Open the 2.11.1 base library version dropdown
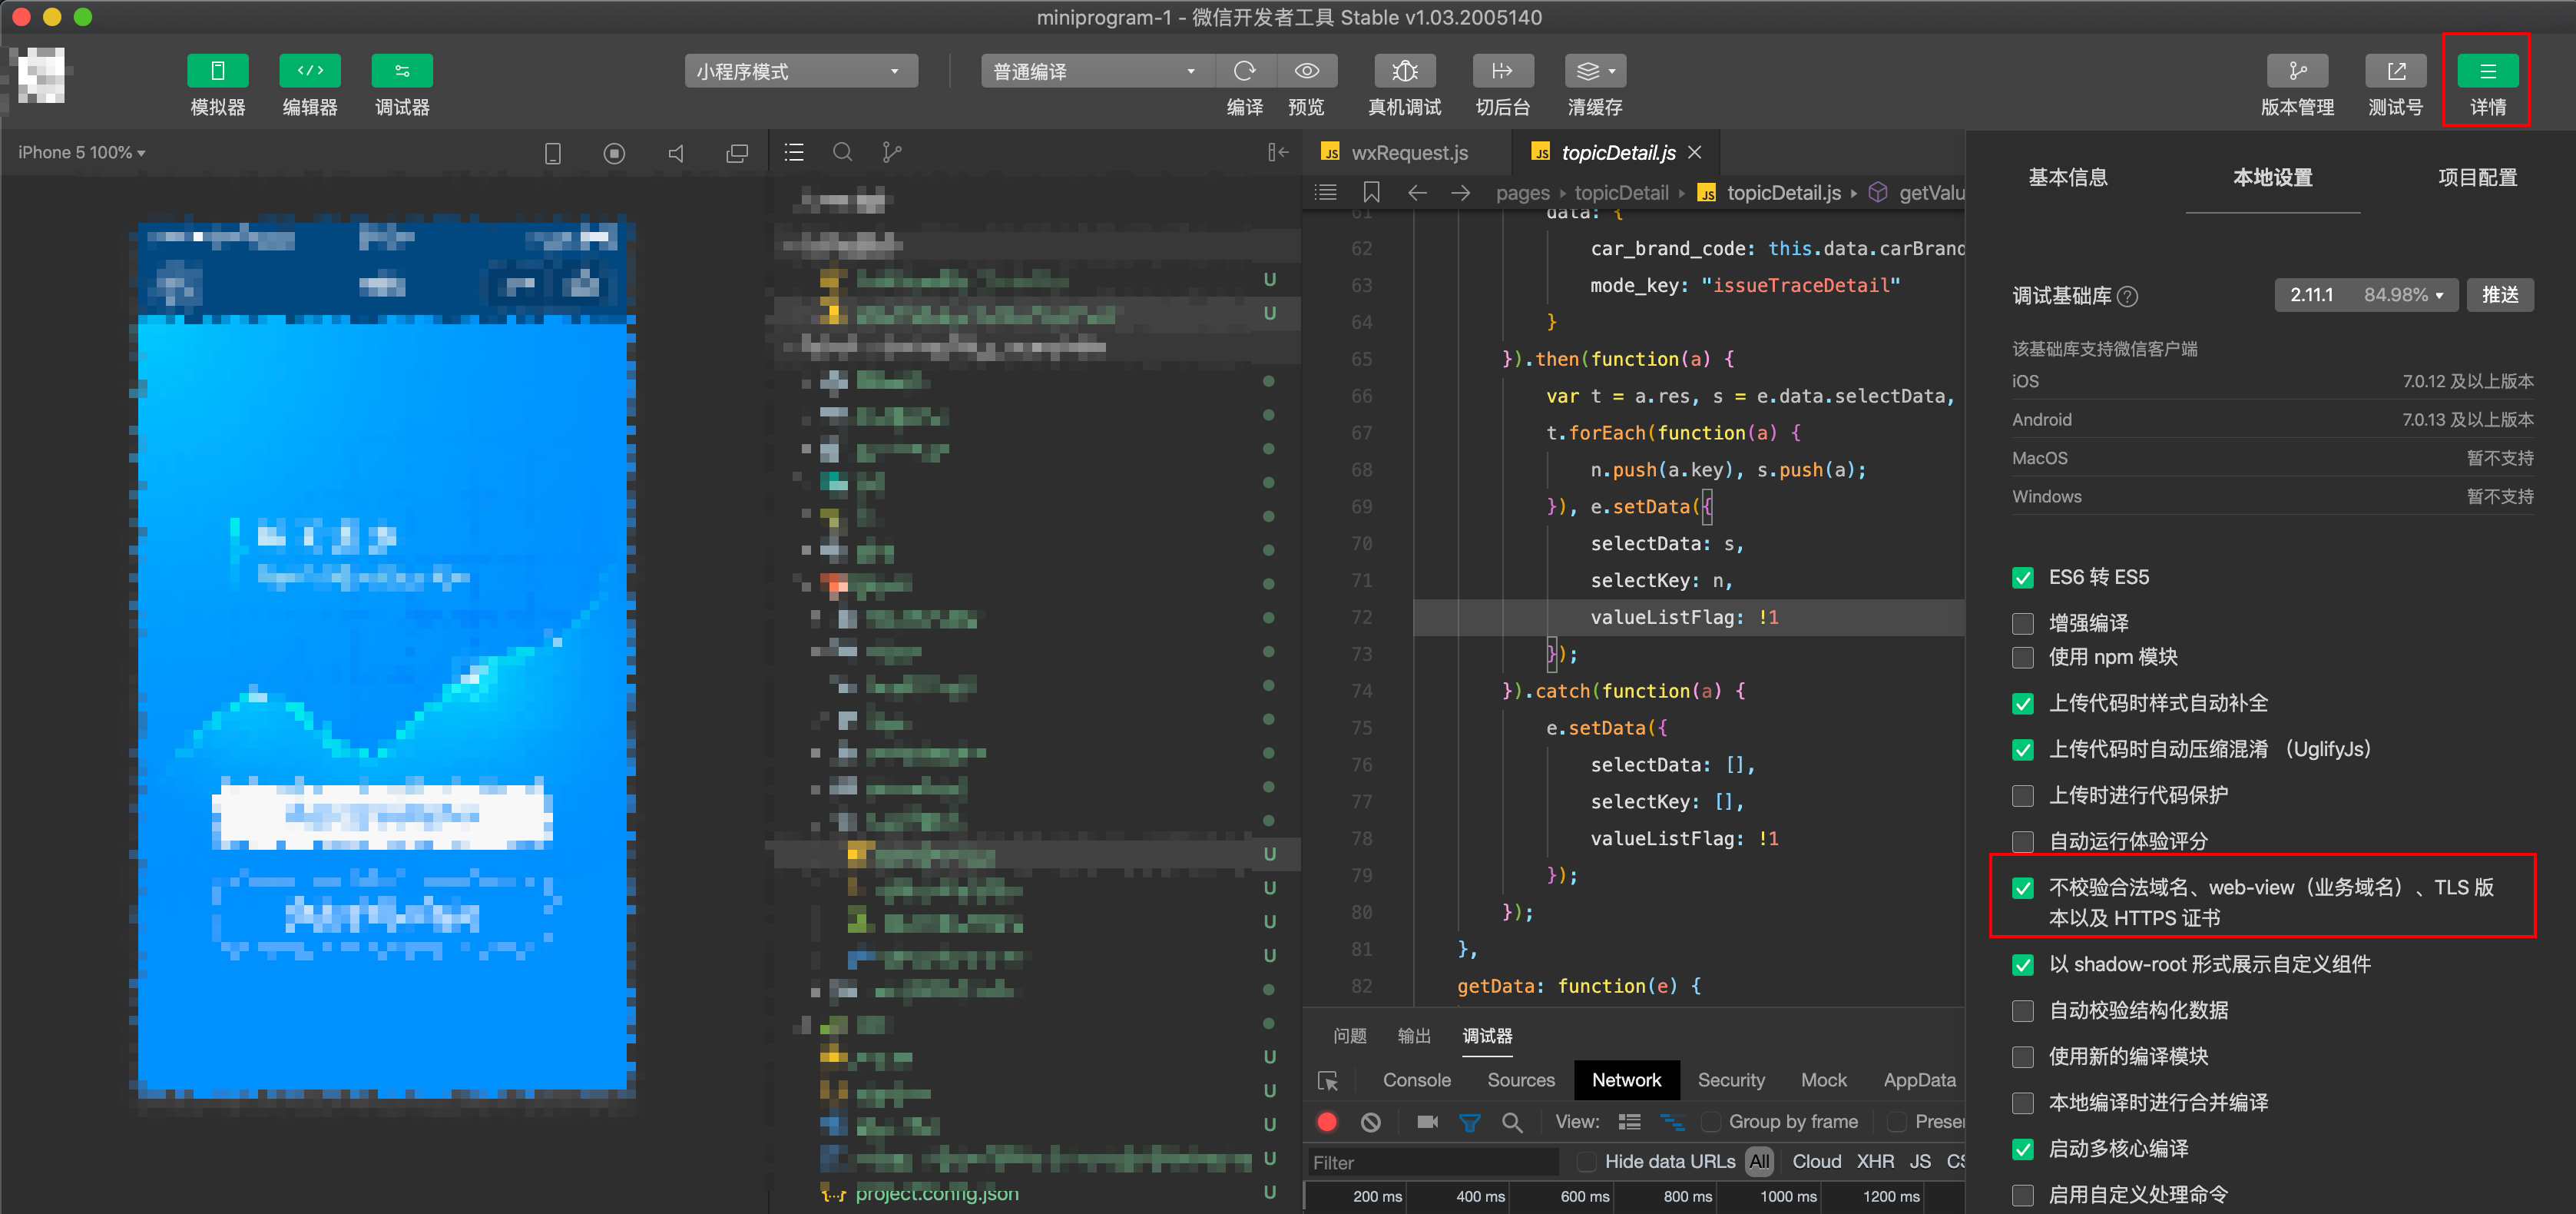Image resolution: width=2576 pixels, height=1214 pixels. coord(2365,295)
